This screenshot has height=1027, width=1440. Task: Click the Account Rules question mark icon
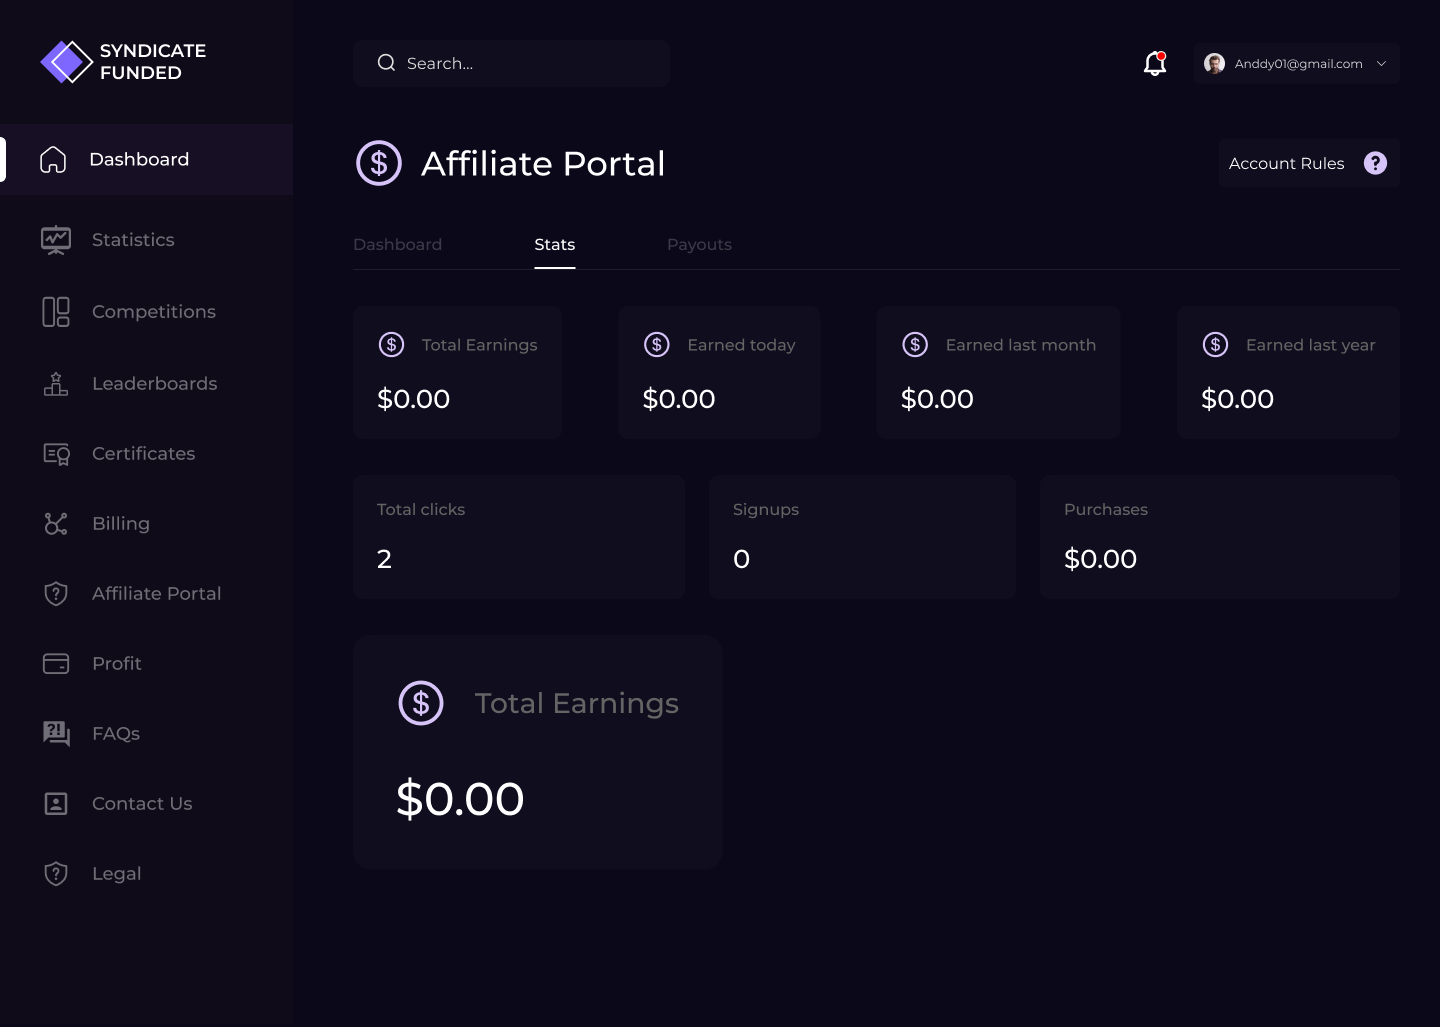pos(1375,163)
